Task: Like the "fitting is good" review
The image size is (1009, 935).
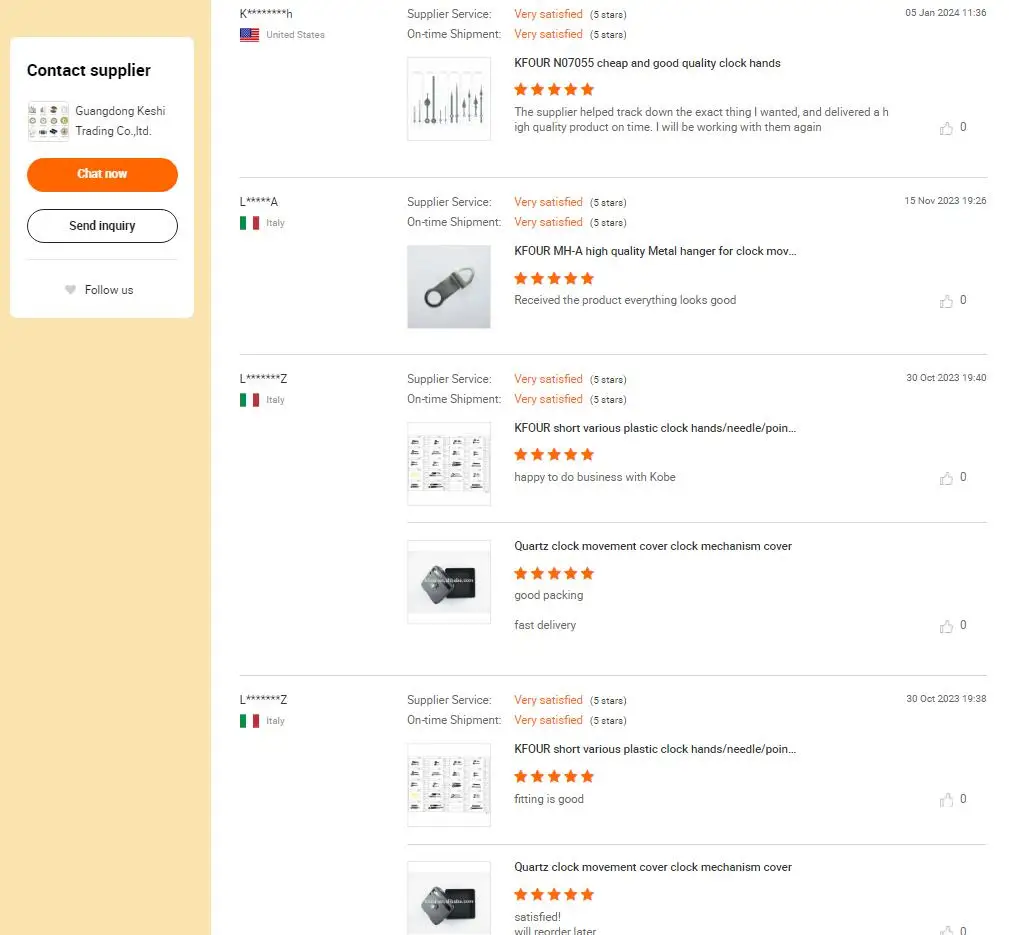Action: click(x=946, y=800)
